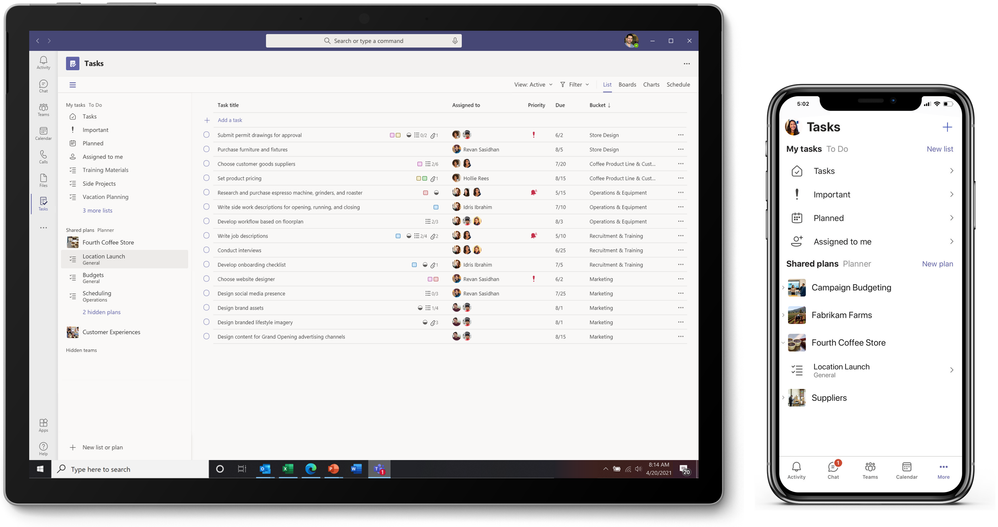Open the Files icon in left rail
Viewport: 998px width, 527px height.
click(43, 180)
